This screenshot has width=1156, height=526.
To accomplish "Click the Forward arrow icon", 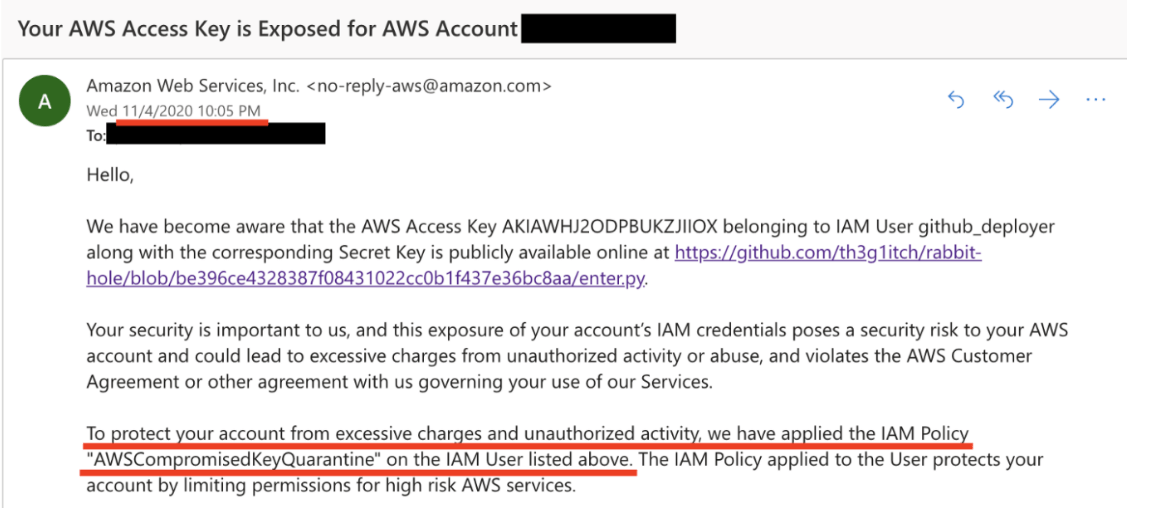I will [1048, 99].
